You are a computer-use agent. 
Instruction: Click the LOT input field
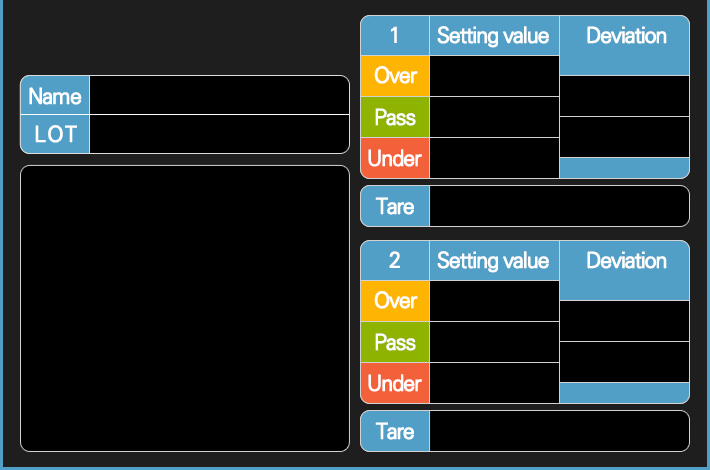[219, 134]
